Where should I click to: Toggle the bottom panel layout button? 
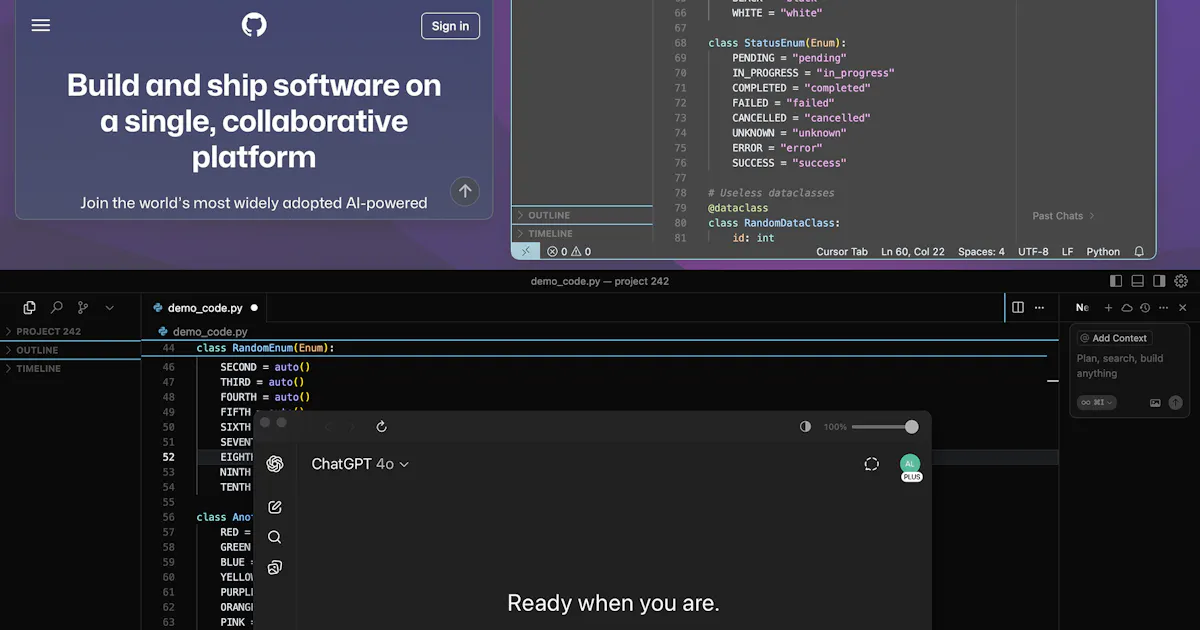[1138, 281]
